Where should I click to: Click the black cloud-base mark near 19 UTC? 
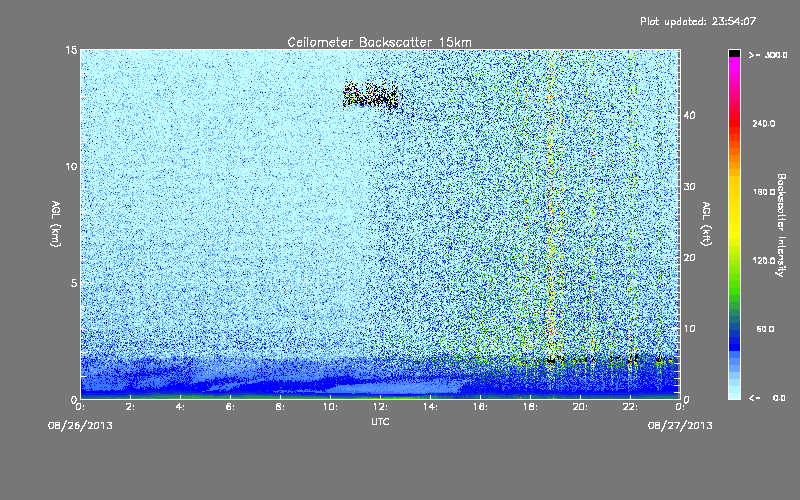[551, 360]
